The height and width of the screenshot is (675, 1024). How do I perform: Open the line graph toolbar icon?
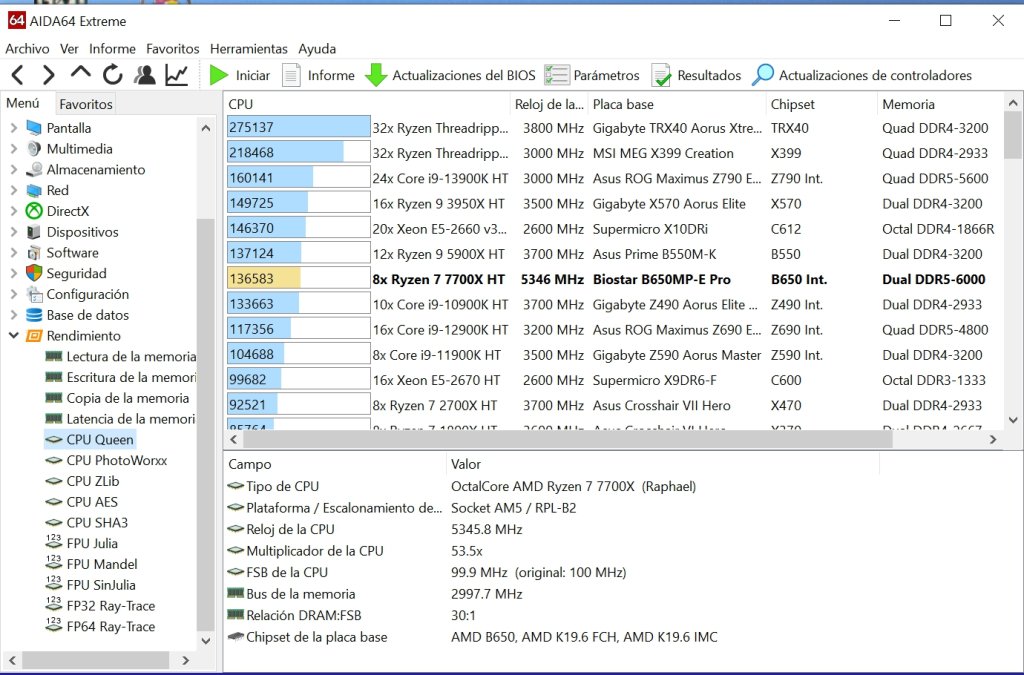pos(176,75)
